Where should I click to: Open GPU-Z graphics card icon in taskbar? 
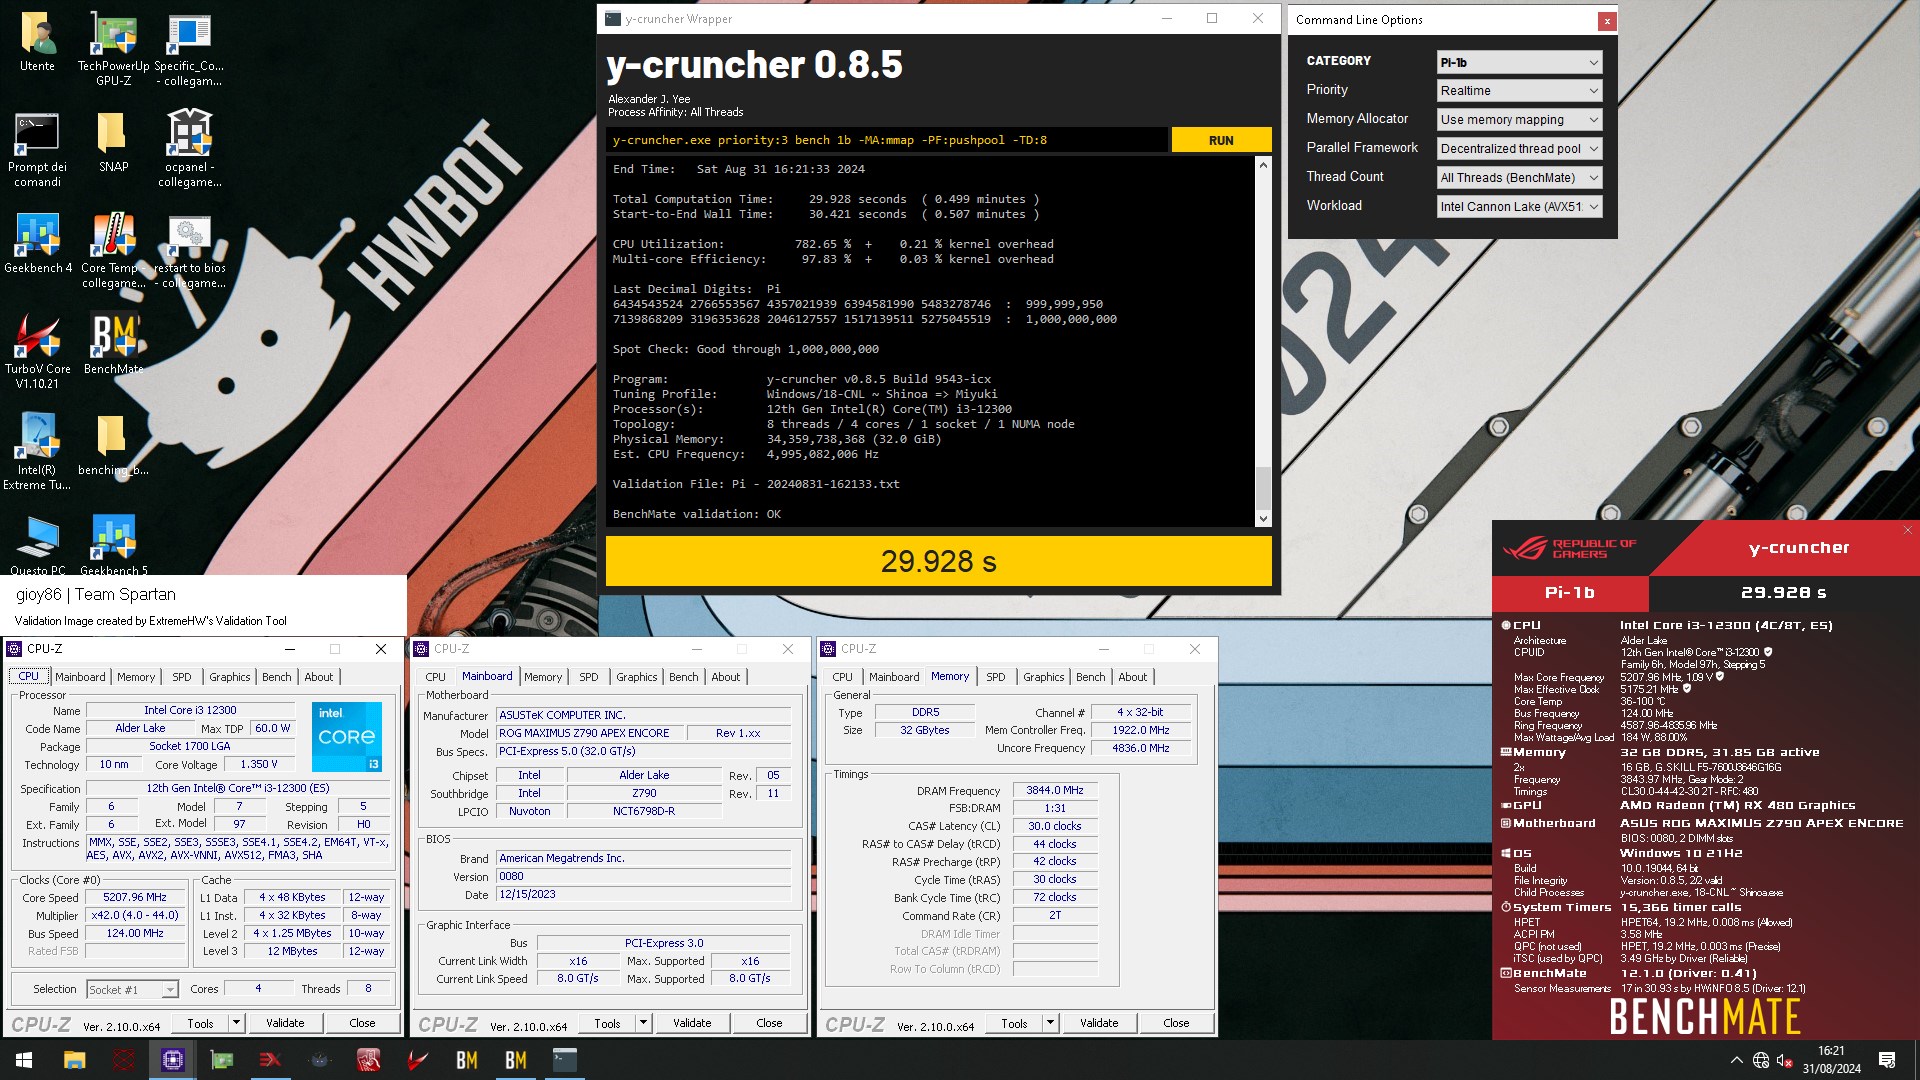[x=221, y=1060]
